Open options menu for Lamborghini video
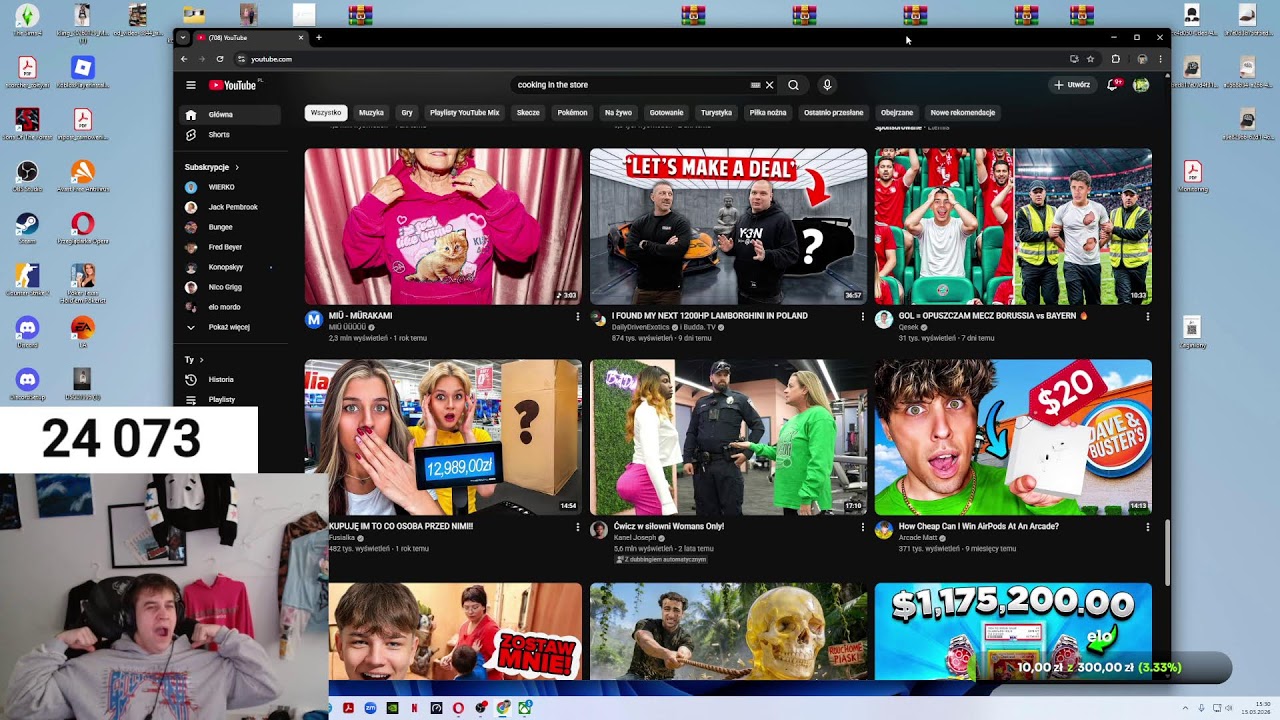Screen dimensions: 1280x720 [x=862, y=317]
